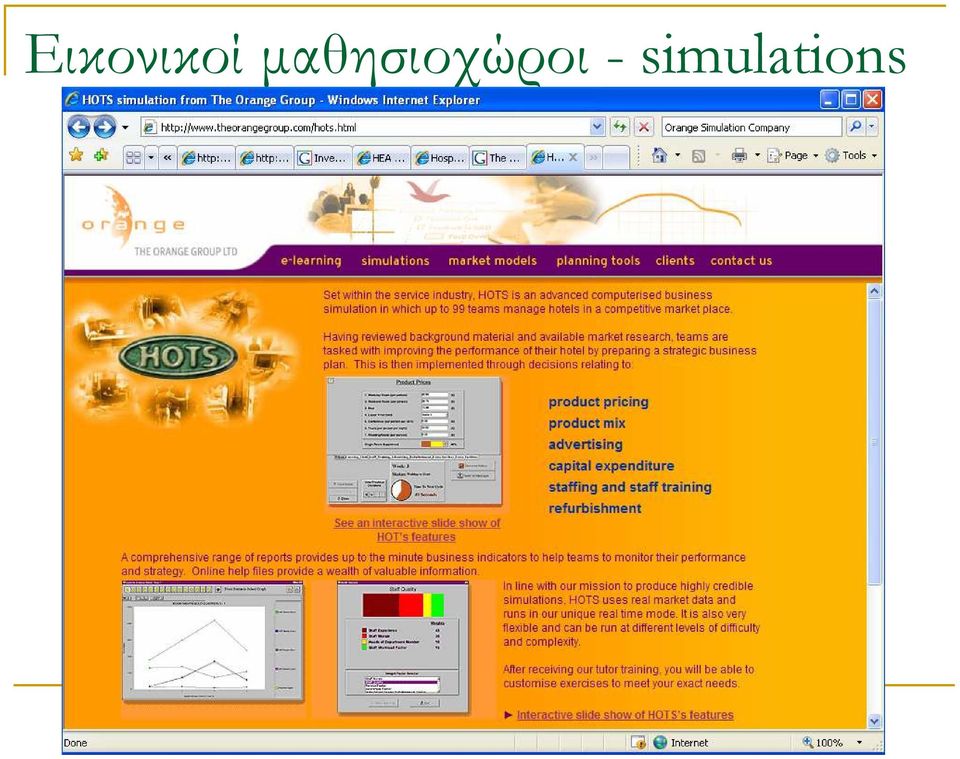
Task: Follow 'Interactive slide show of HOTS's features' link
Action: 624,715
